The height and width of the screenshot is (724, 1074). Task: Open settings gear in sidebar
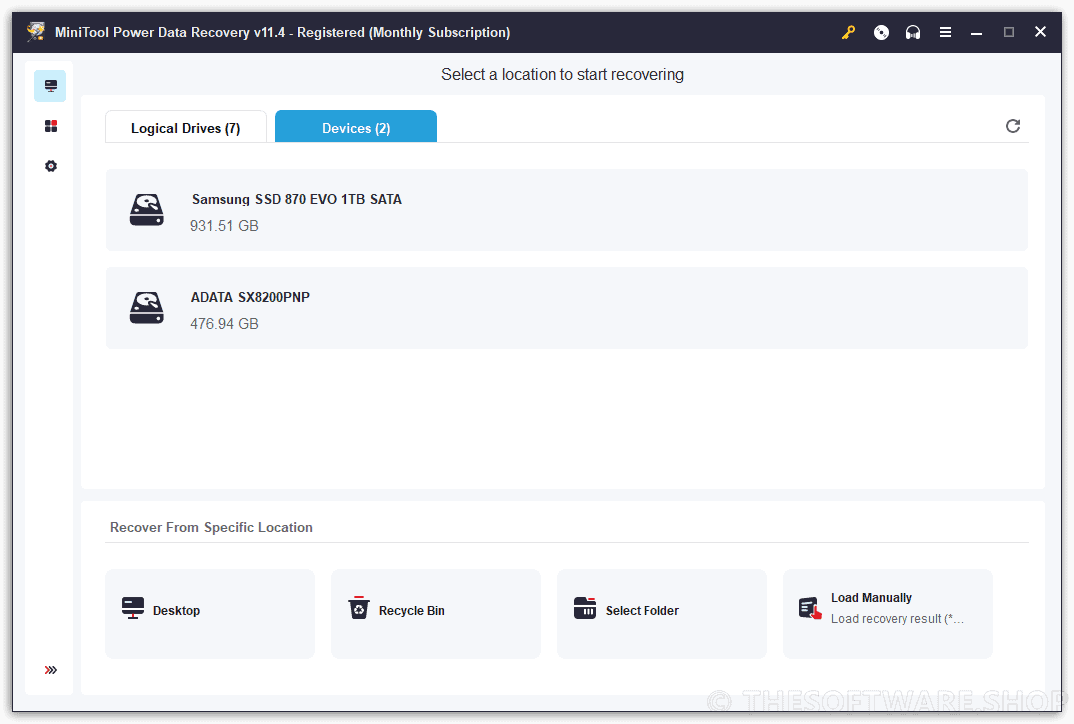[x=51, y=166]
